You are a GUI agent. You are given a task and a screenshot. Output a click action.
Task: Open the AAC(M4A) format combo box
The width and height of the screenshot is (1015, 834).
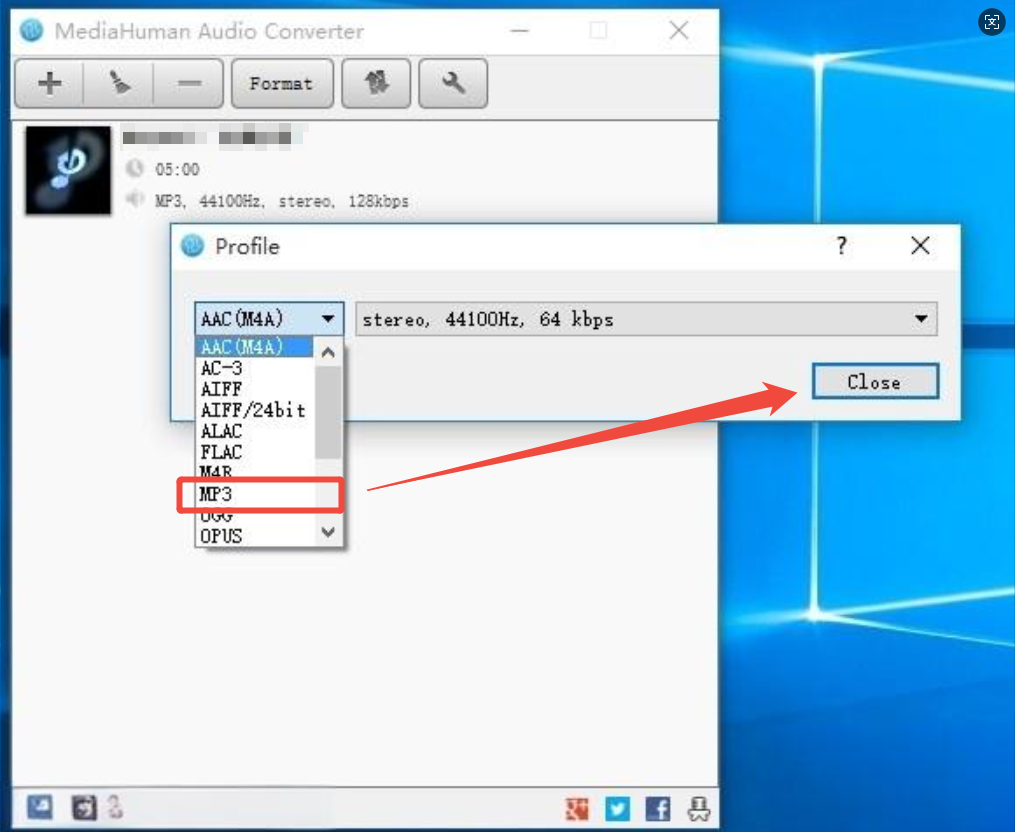[269, 319]
